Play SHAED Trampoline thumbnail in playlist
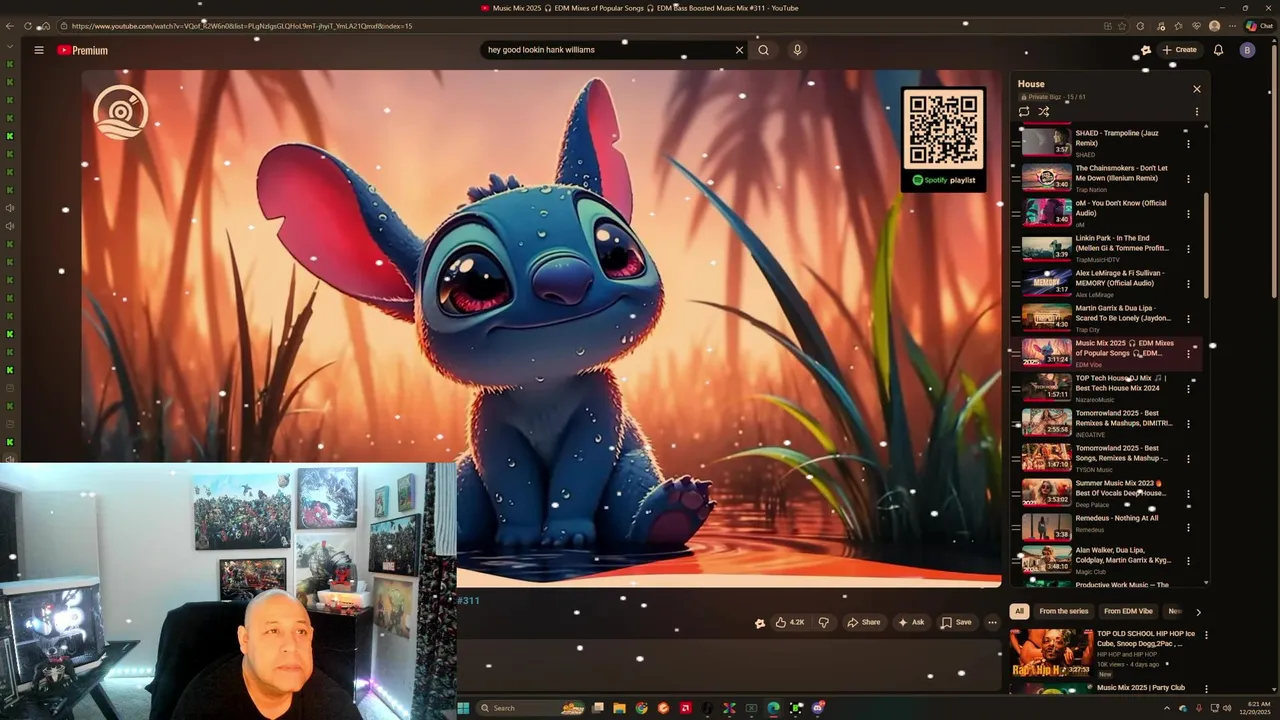This screenshot has width=1280, height=720. 1046,143
